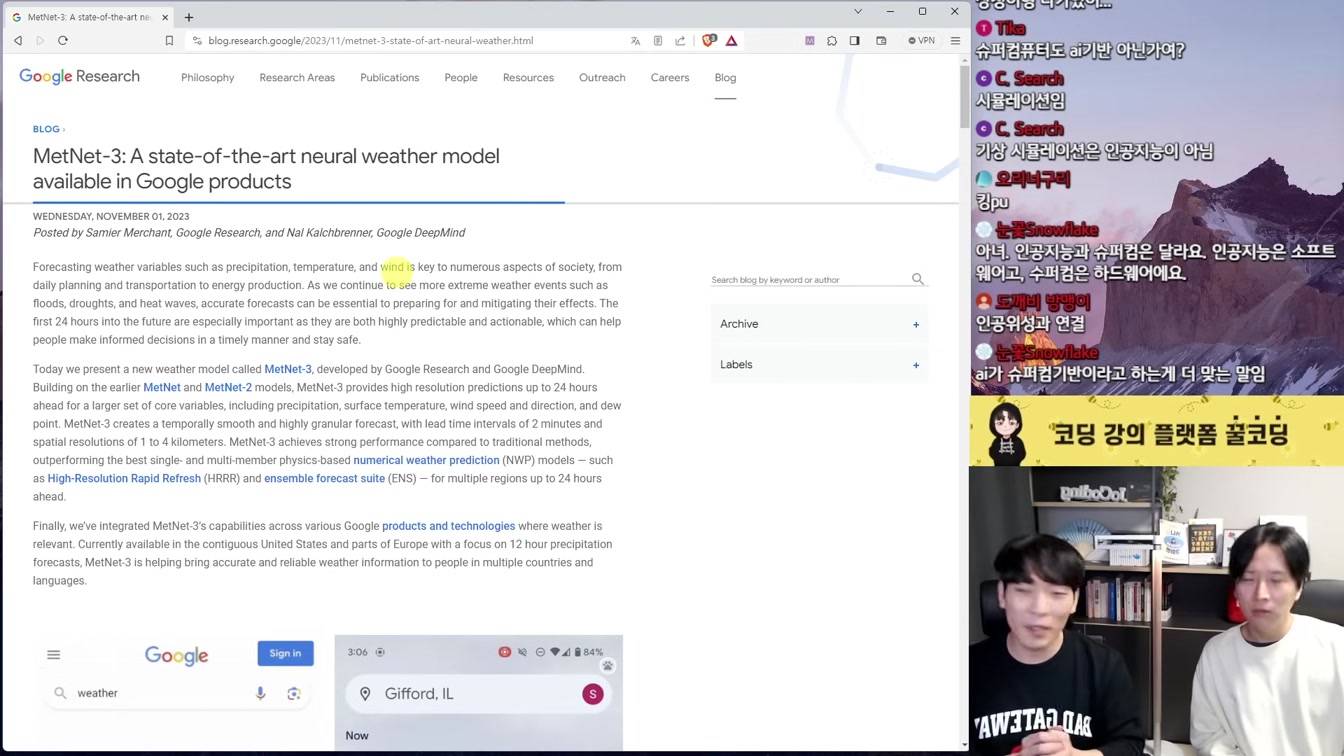Click the address bar URL field
The width and height of the screenshot is (1344, 756).
410,41
